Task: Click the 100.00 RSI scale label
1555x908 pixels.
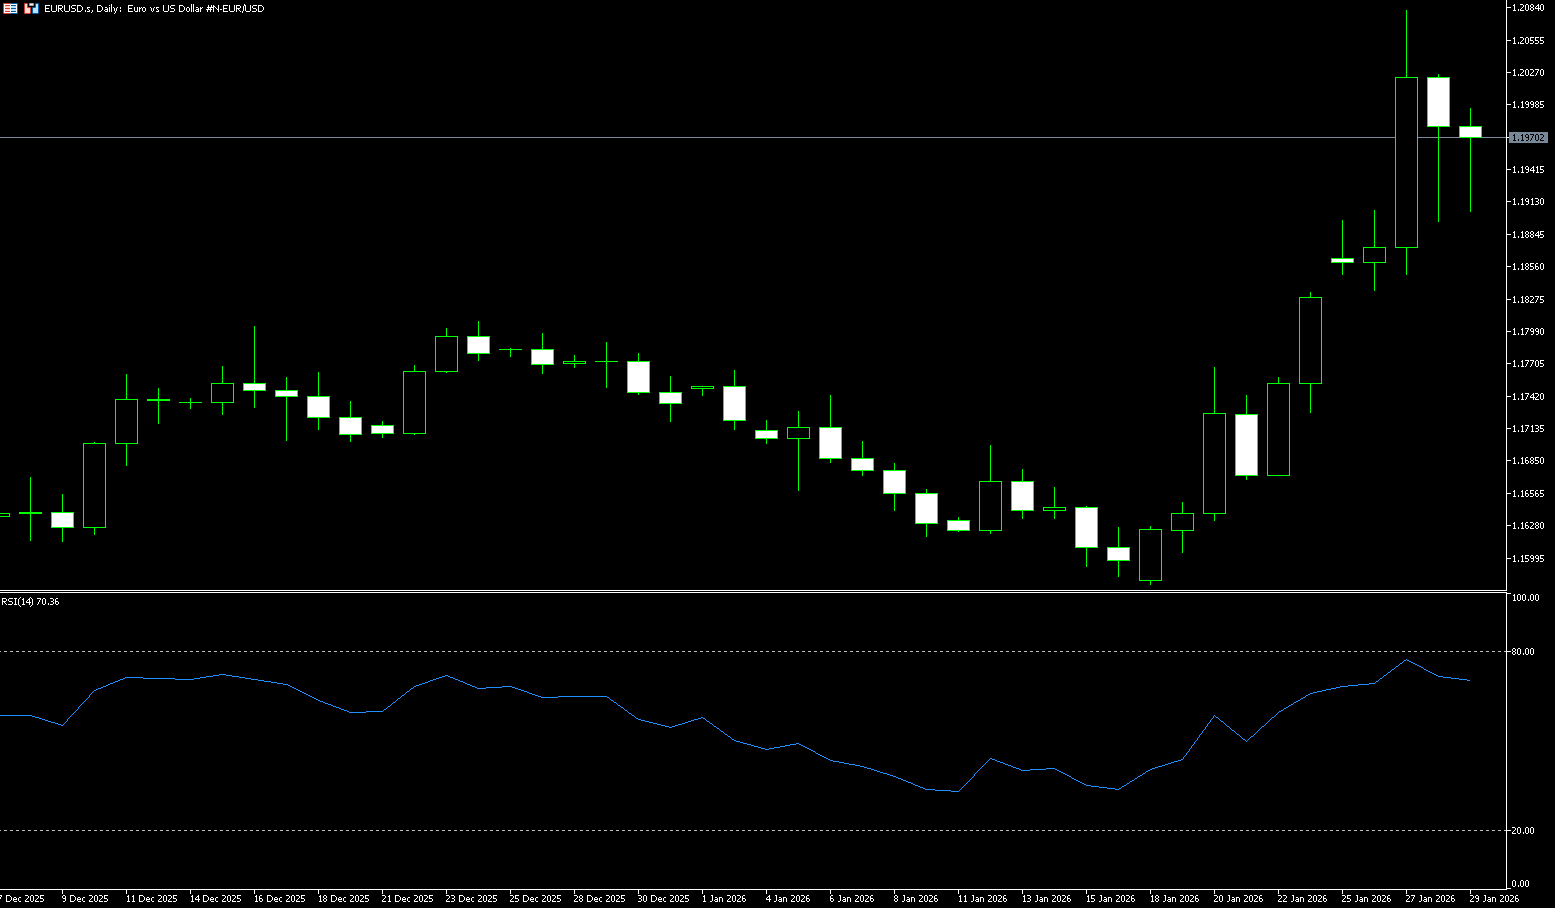Action: pyautogui.click(x=1525, y=598)
